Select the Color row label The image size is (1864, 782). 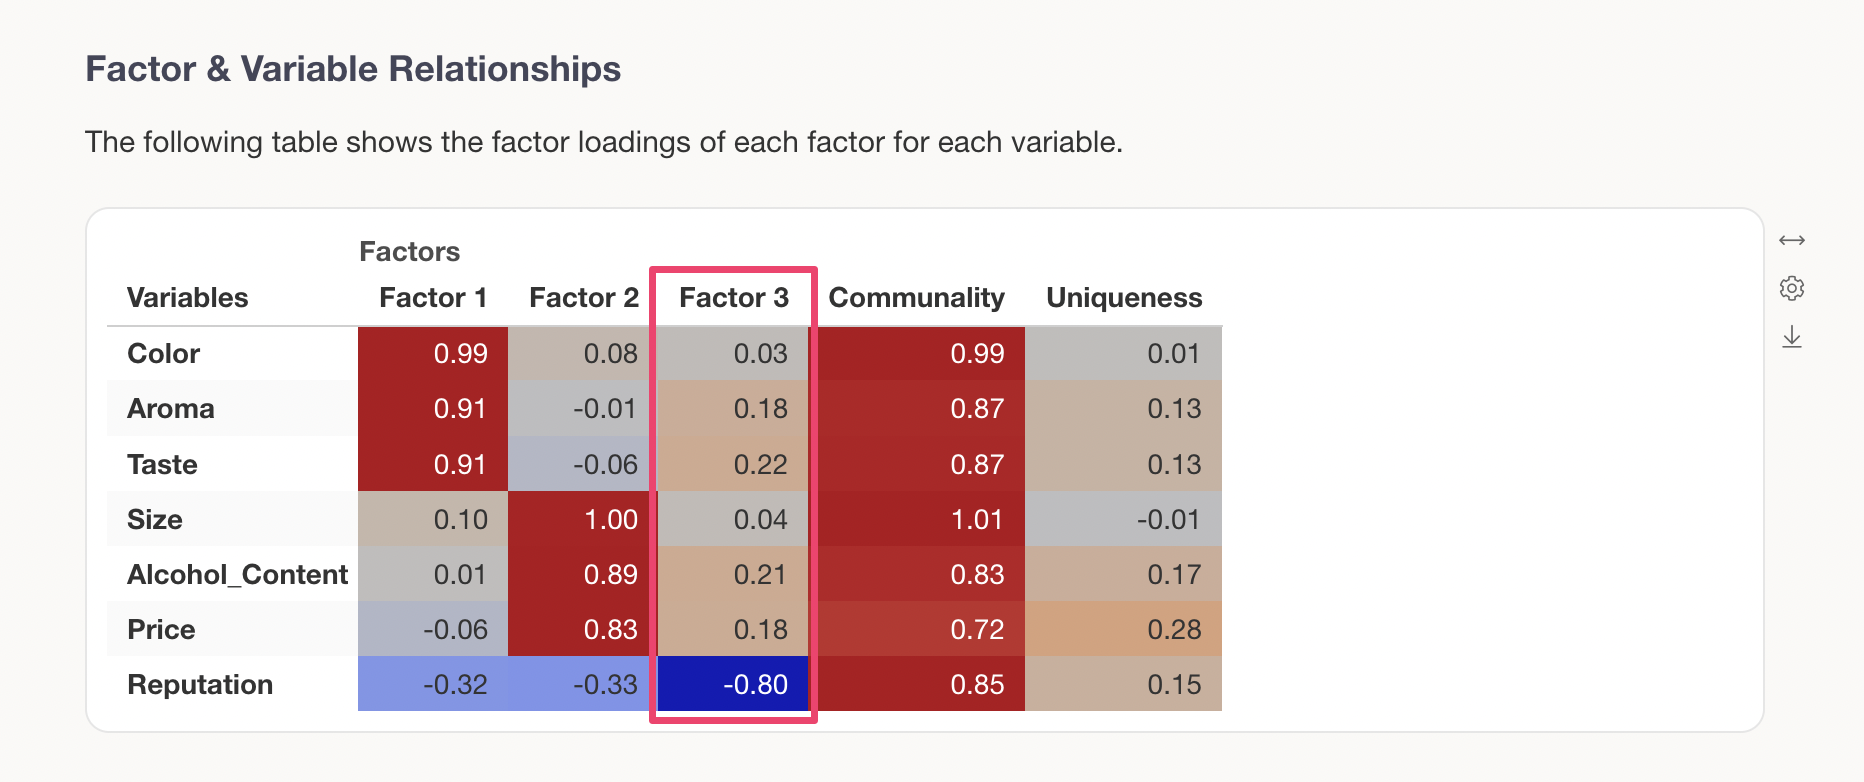(x=163, y=354)
